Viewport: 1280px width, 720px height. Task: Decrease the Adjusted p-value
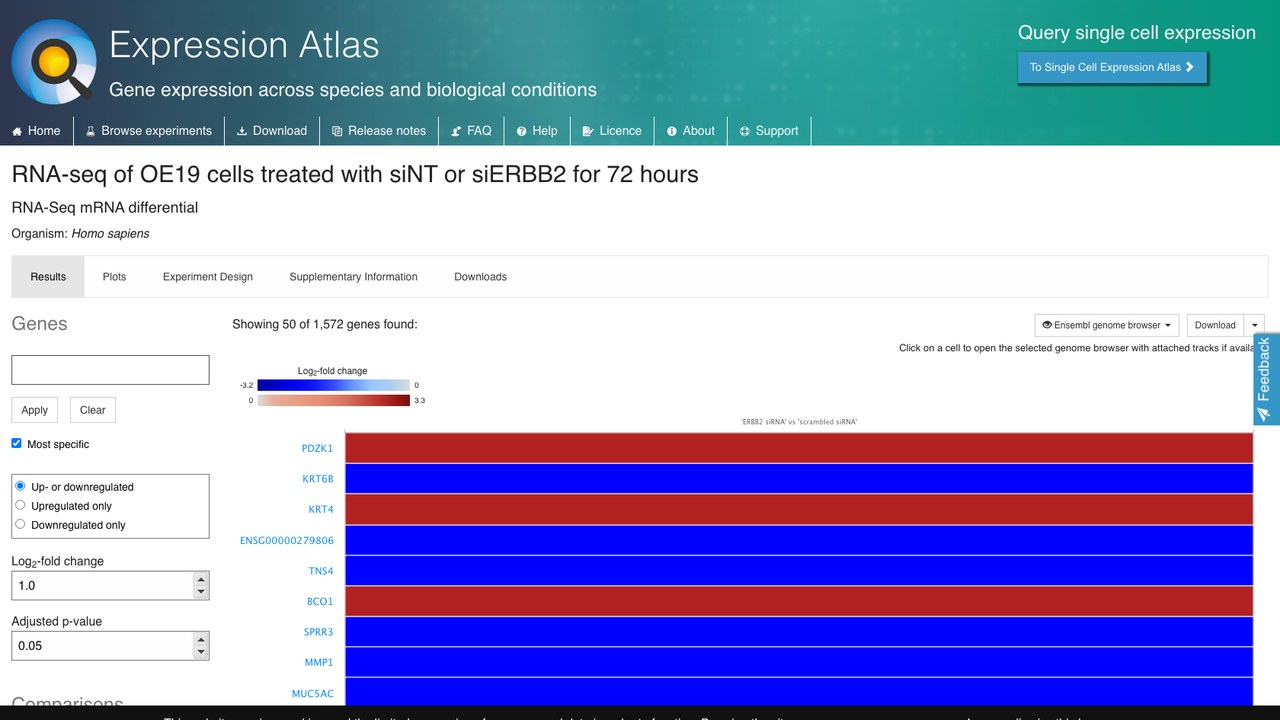coord(201,653)
